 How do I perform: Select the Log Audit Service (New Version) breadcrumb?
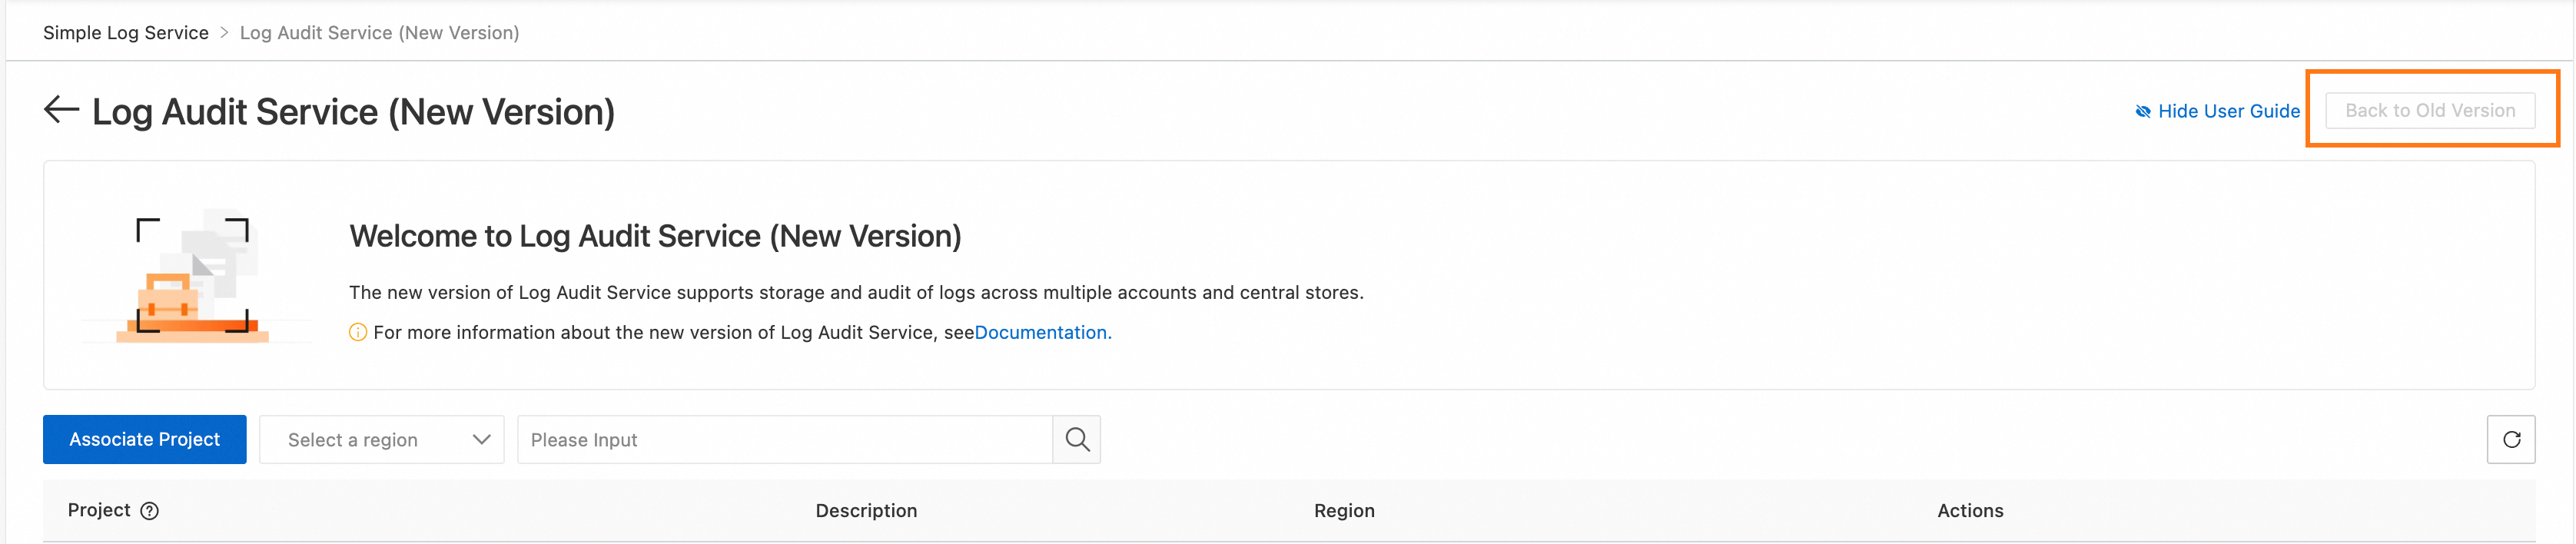[379, 33]
